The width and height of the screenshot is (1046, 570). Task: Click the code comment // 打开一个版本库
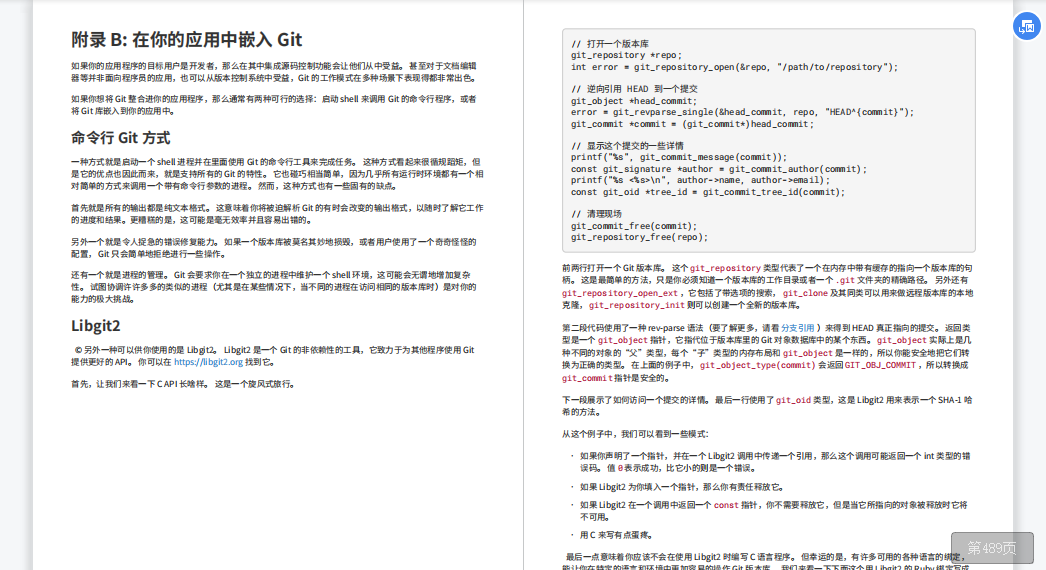[x=610, y=44]
